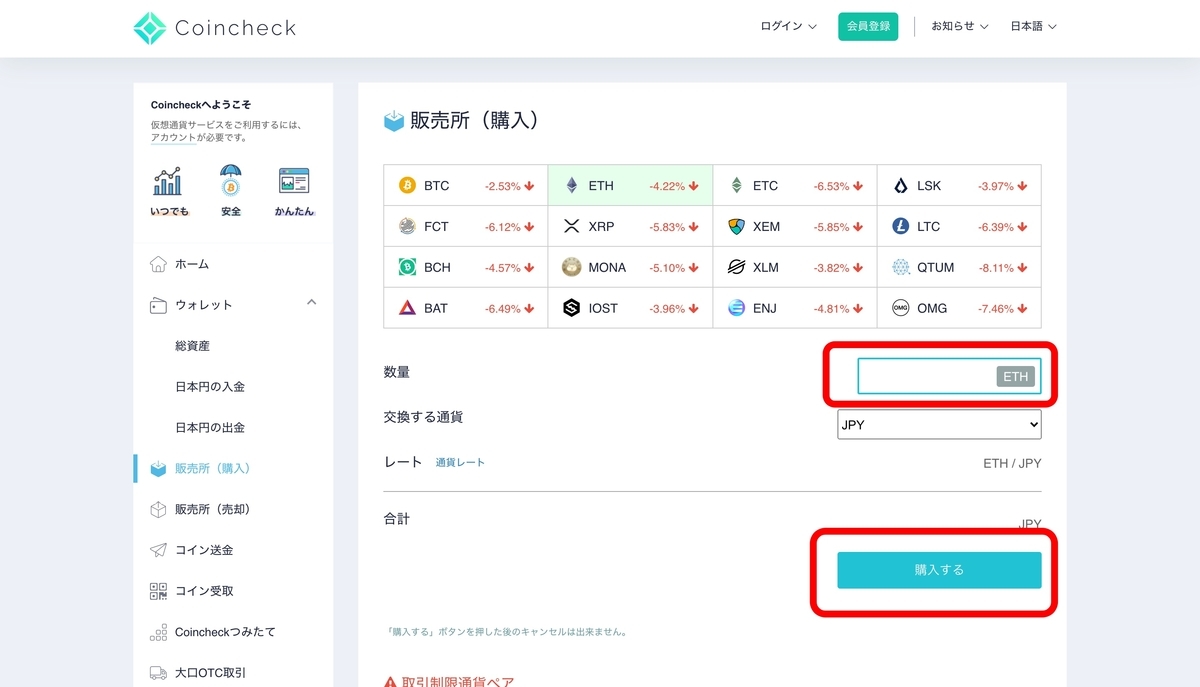Click the 数量 ETH input field

(949, 376)
